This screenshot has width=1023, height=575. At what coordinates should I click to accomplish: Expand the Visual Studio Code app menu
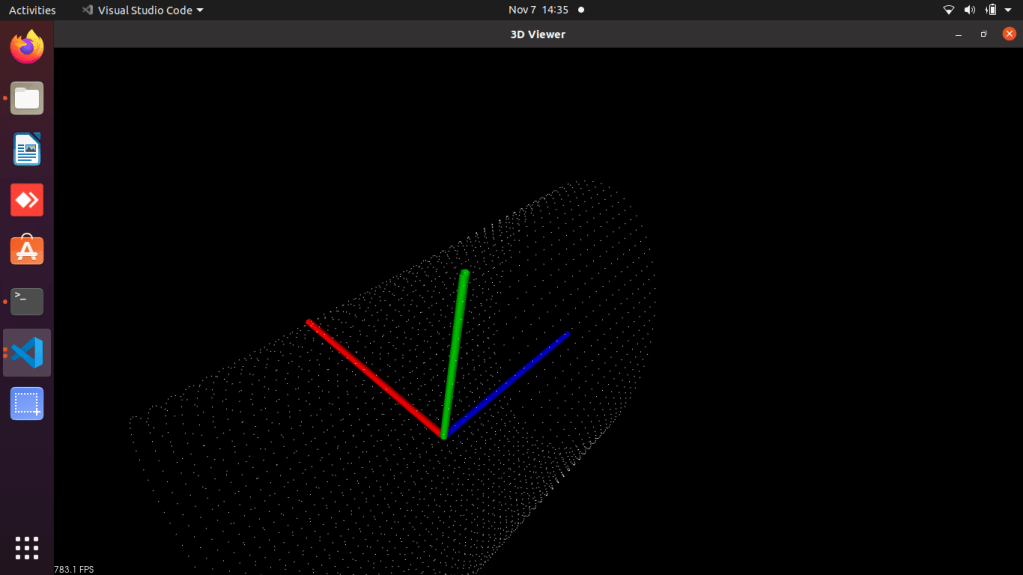pos(143,10)
